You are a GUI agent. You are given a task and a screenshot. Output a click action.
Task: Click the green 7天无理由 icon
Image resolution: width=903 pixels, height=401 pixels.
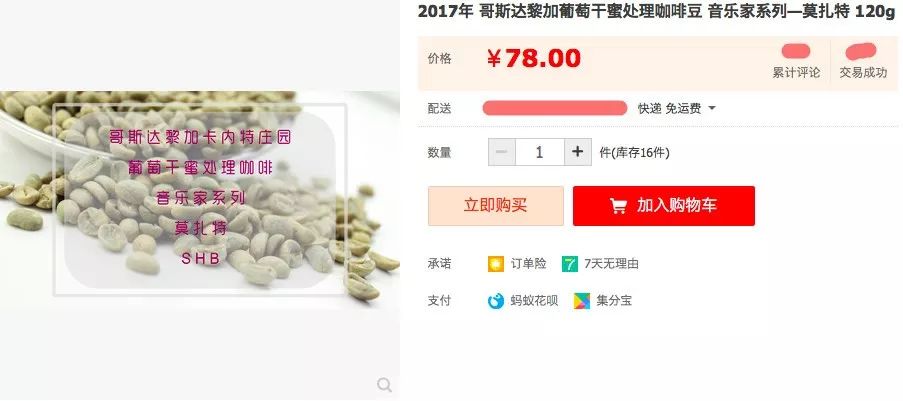(570, 264)
